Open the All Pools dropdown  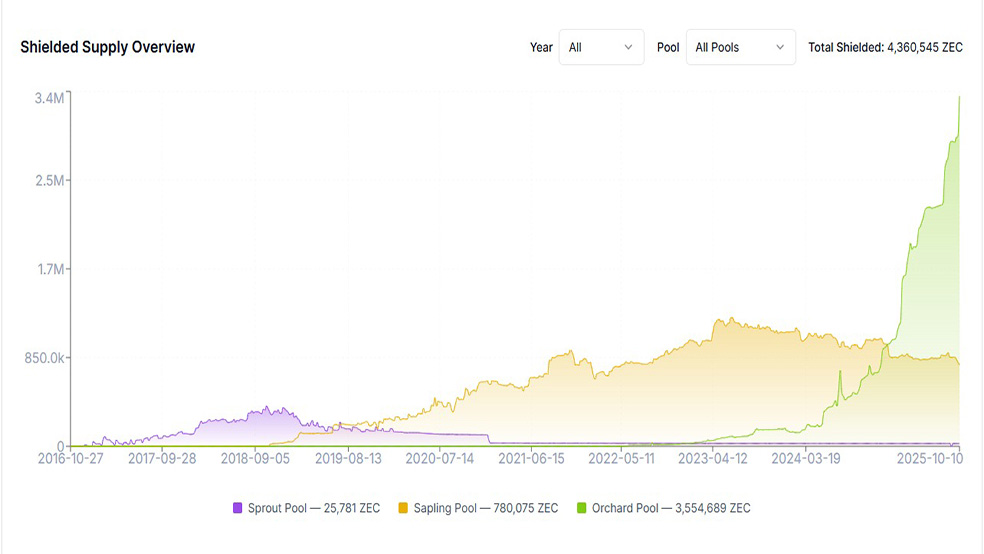pyautogui.click(x=740, y=47)
